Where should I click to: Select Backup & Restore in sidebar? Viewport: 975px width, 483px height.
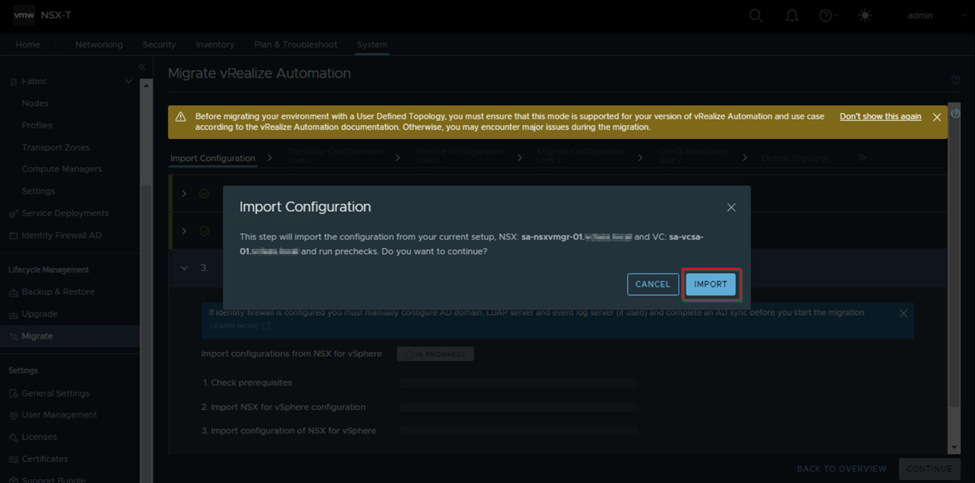click(58, 292)
